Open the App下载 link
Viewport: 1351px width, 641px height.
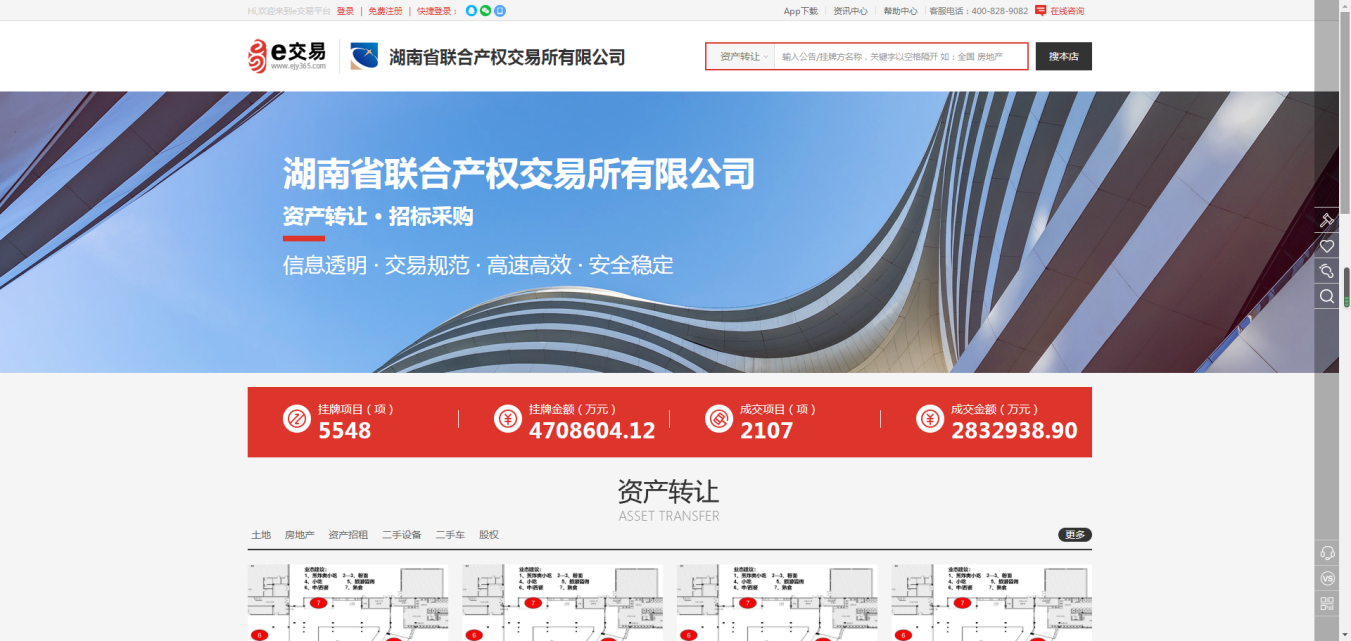pos(800,11)
